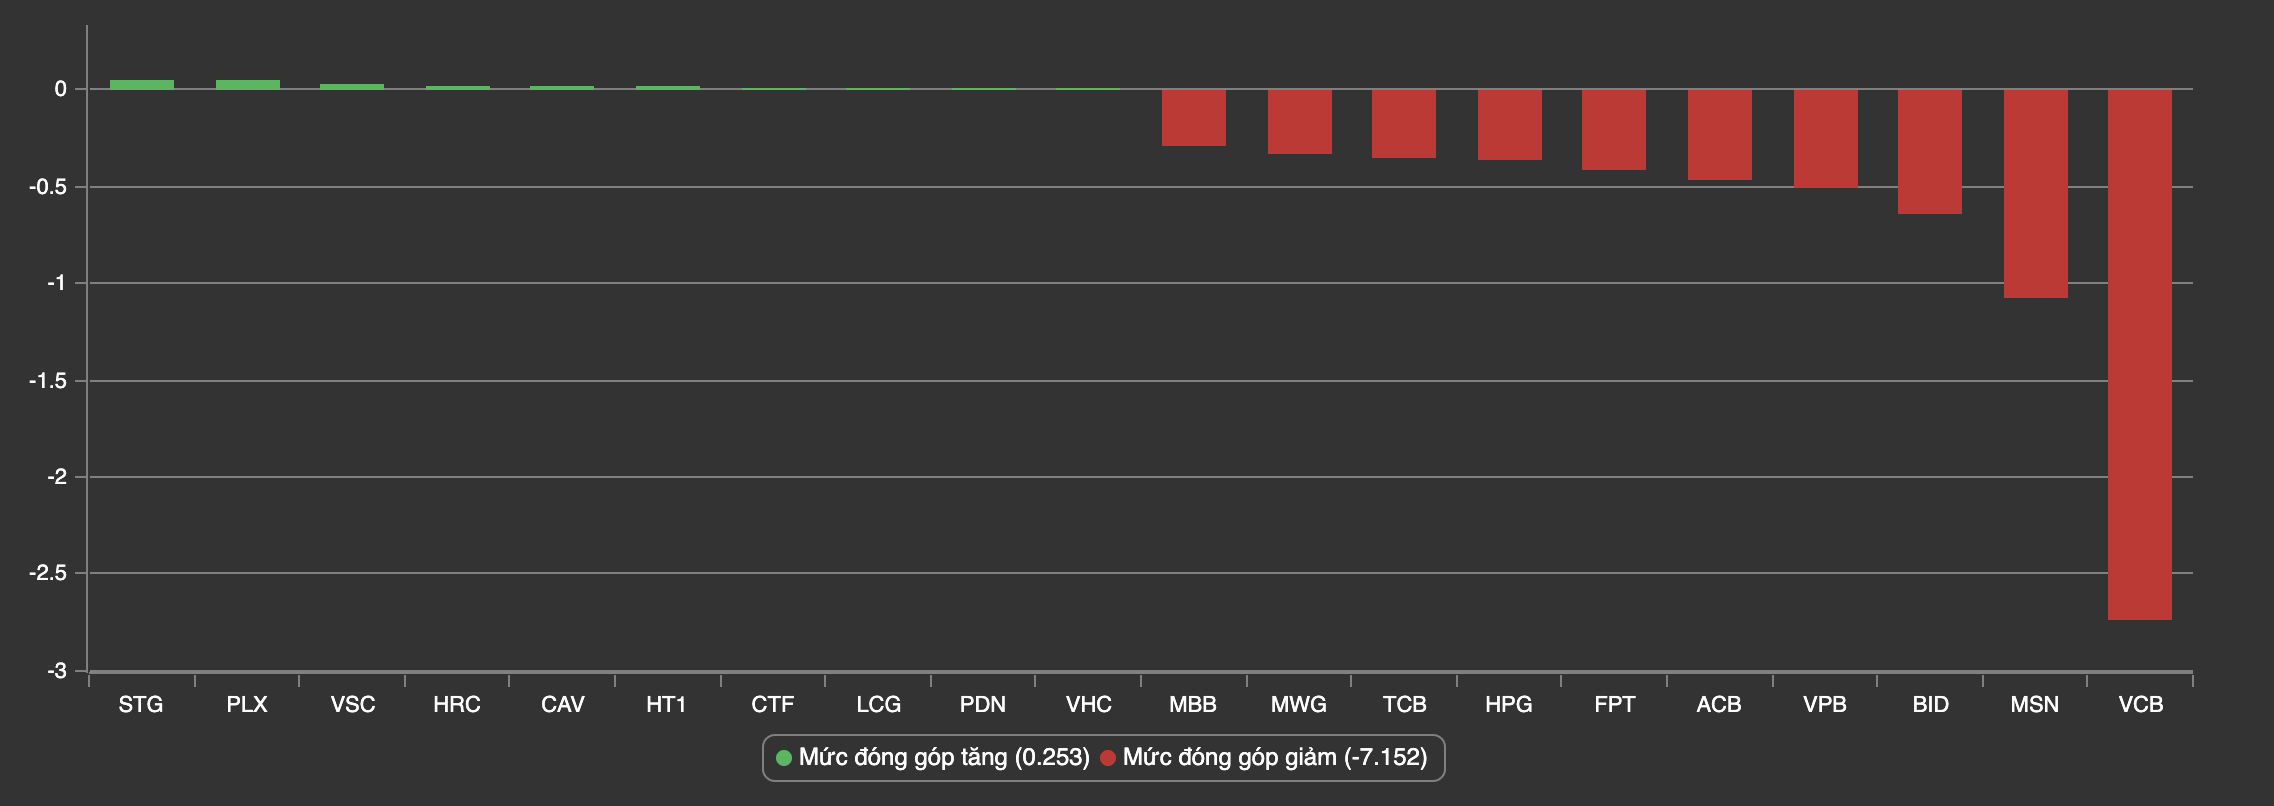Click the VPB red bar
Viewport: 2274px width, 806px height.
pyautogui.click(x=1825, y=138)
